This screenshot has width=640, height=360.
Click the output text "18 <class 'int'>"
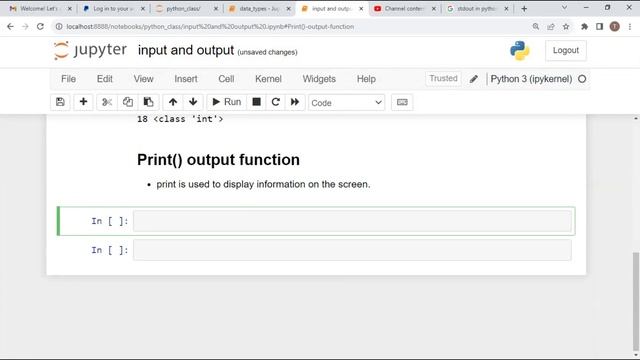[x=180, y=119]
